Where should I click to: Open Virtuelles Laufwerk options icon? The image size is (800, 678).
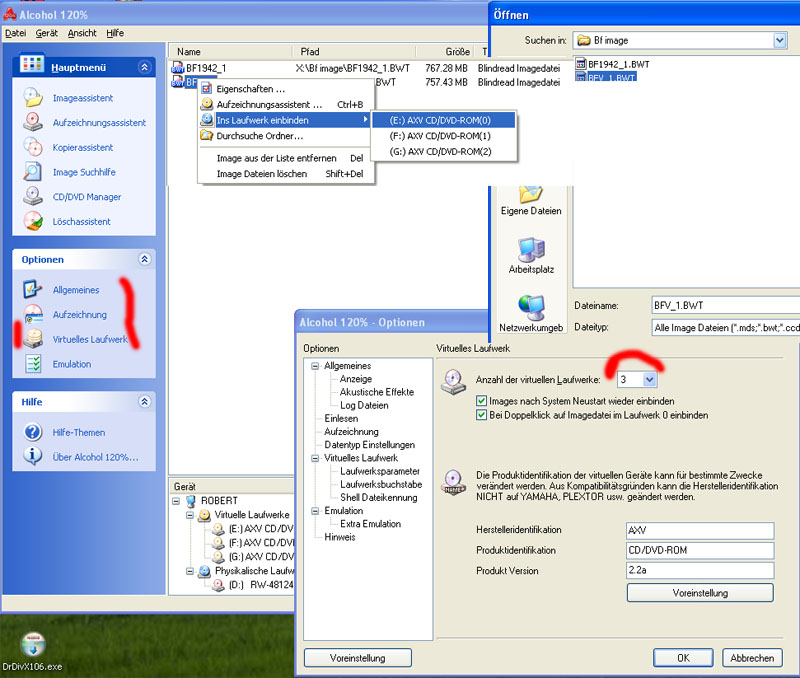[34, 339]
